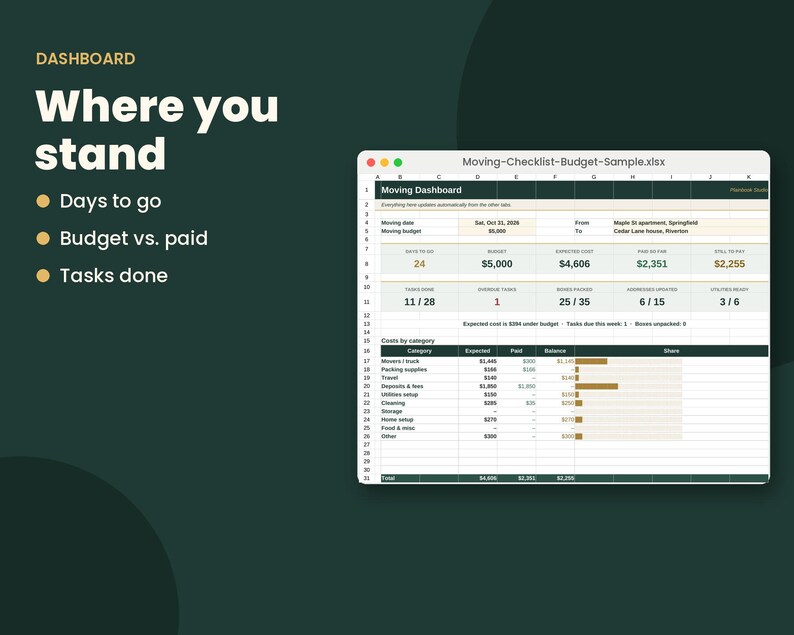Click the Expected cost value $4,606 card
Screen dimensions: 794x635
(574, 264)
